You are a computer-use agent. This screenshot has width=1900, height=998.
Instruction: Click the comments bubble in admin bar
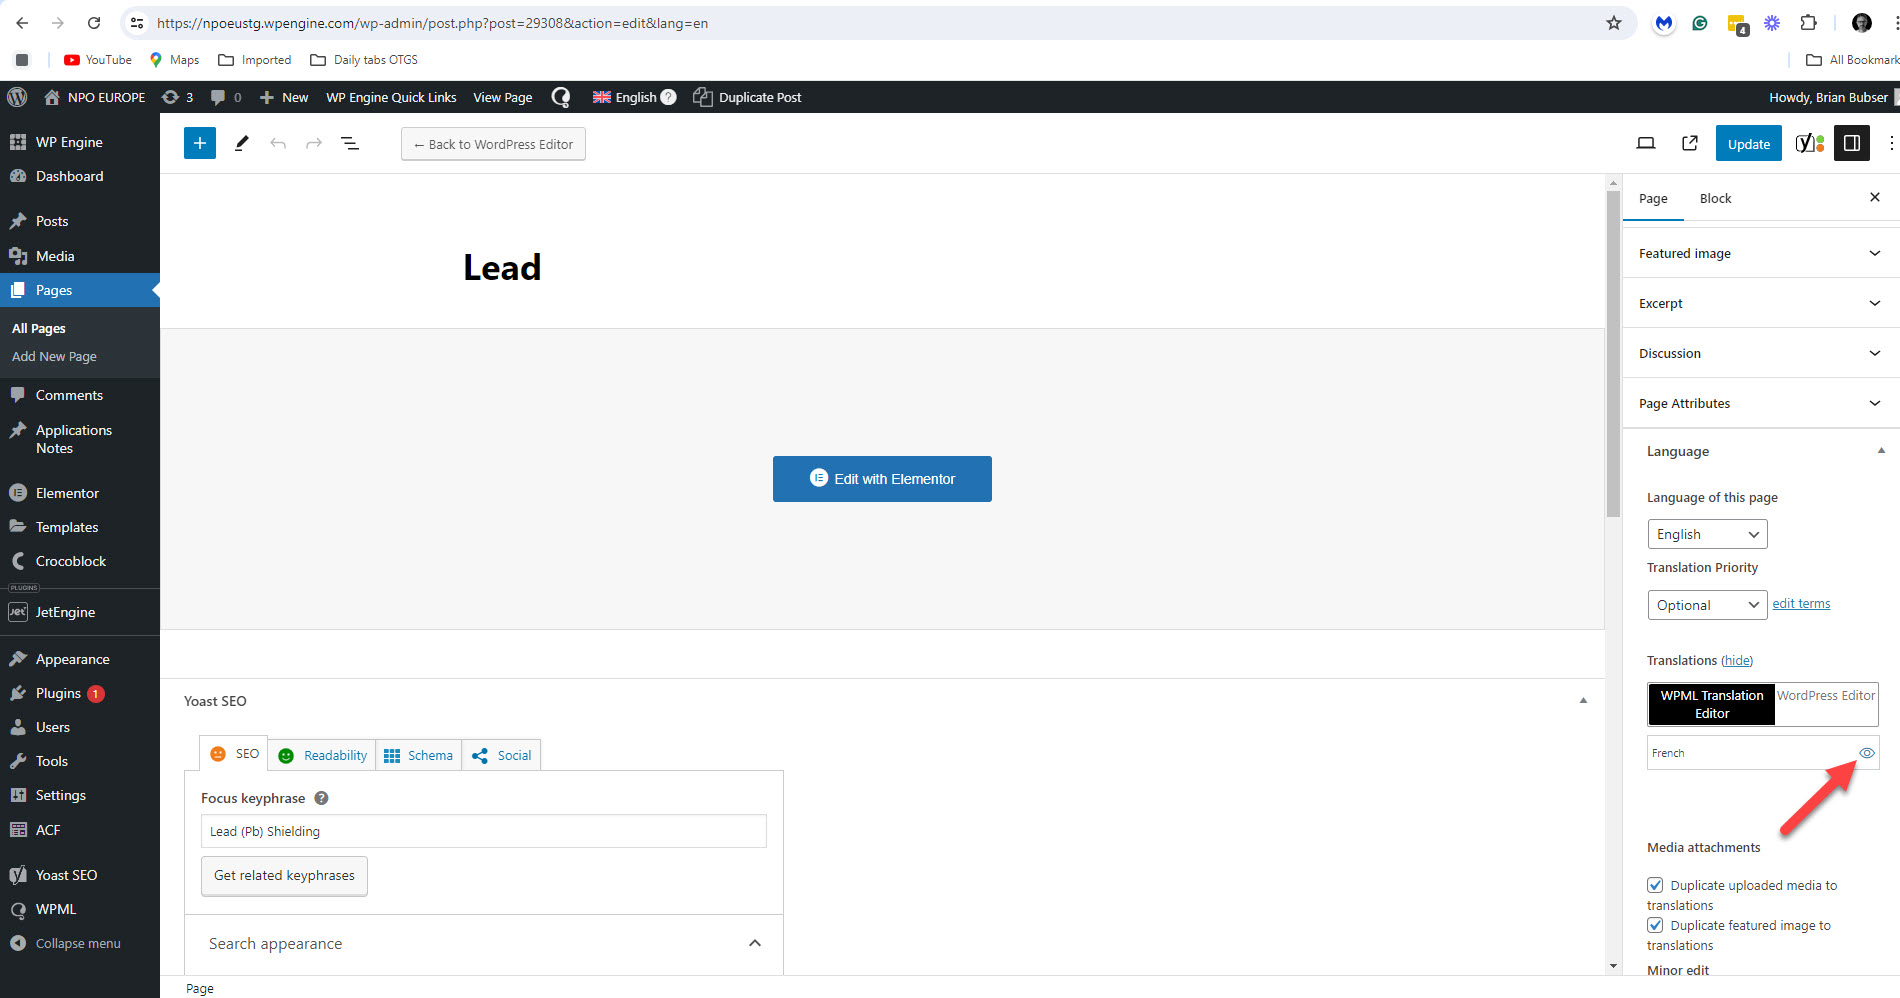(226, 97)
